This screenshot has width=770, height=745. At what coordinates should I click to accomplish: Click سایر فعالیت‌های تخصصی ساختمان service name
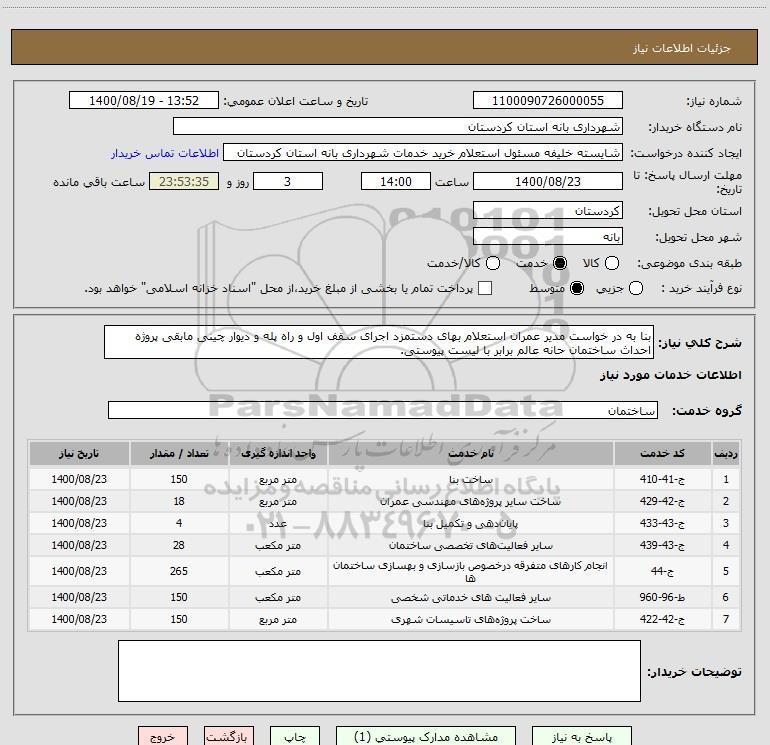470,546
